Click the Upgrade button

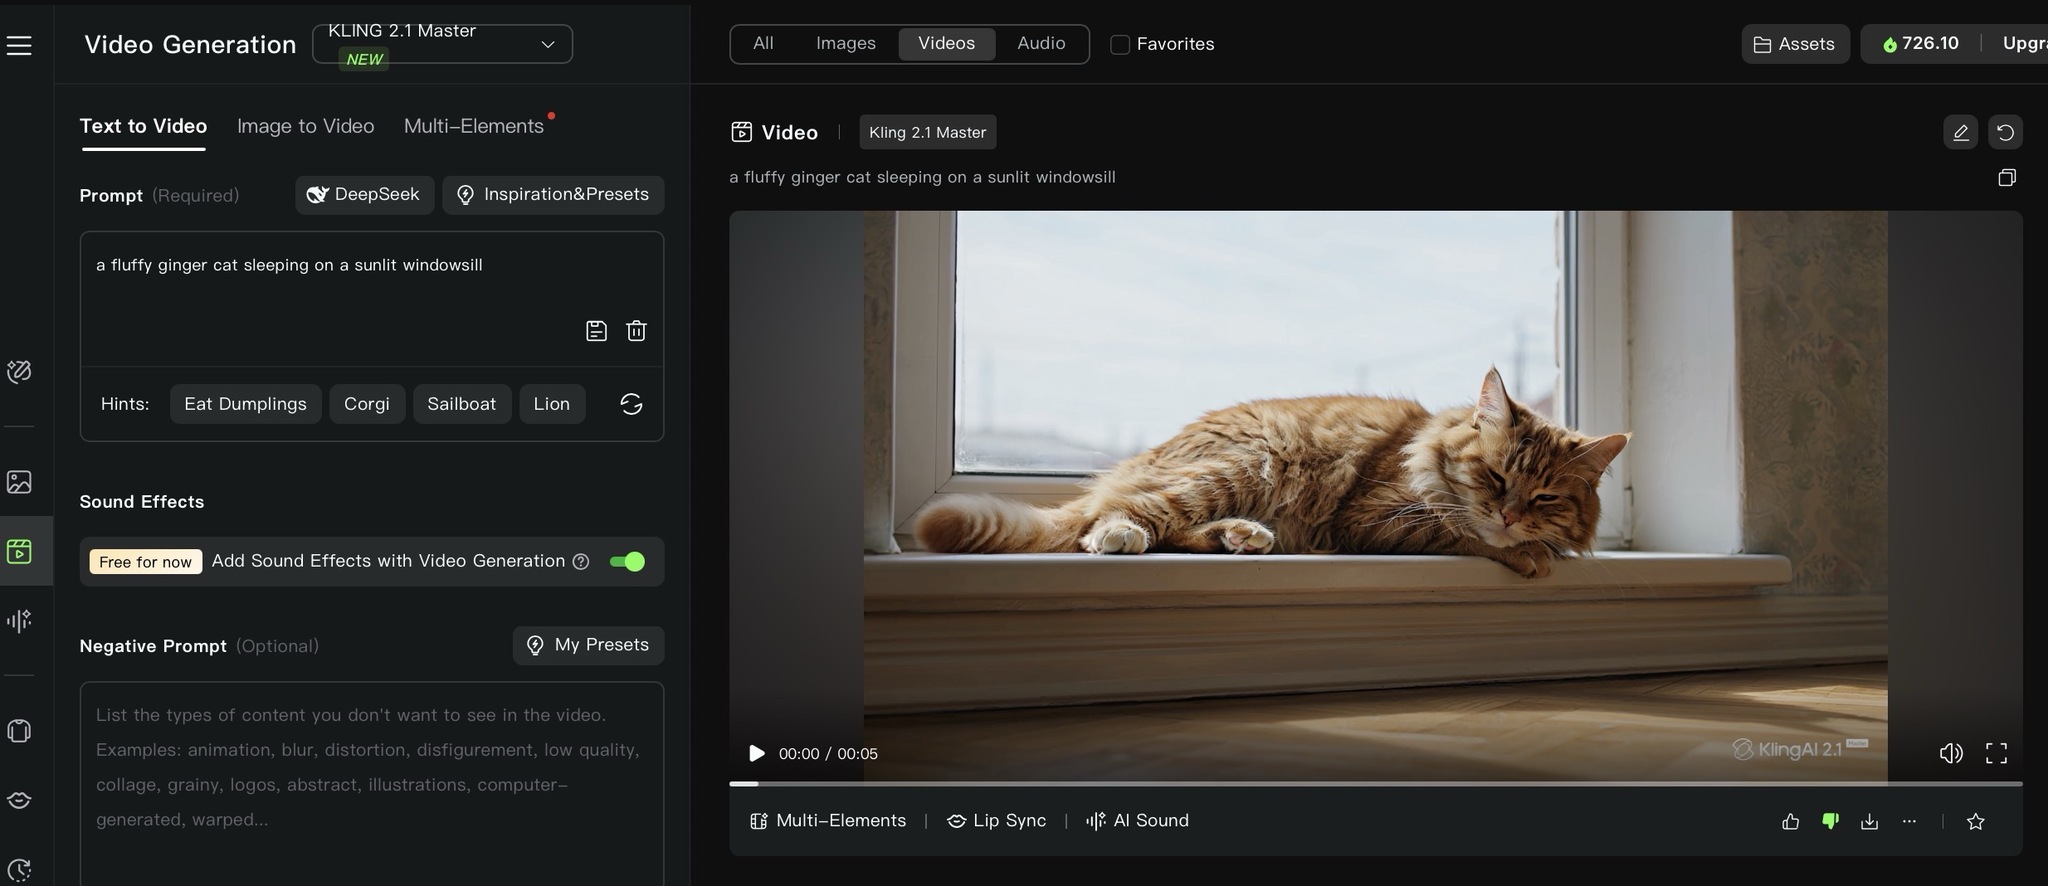click(x=2024, y=44)
